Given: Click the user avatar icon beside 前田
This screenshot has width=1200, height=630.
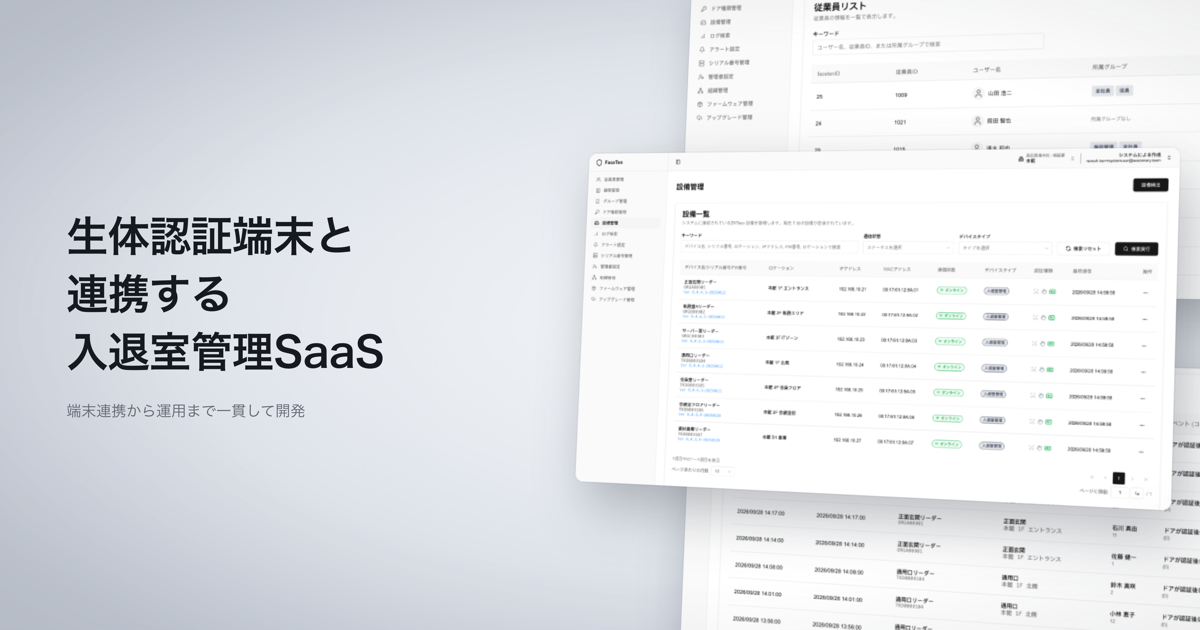Looking at the screenshot, I should pos(977,120).
